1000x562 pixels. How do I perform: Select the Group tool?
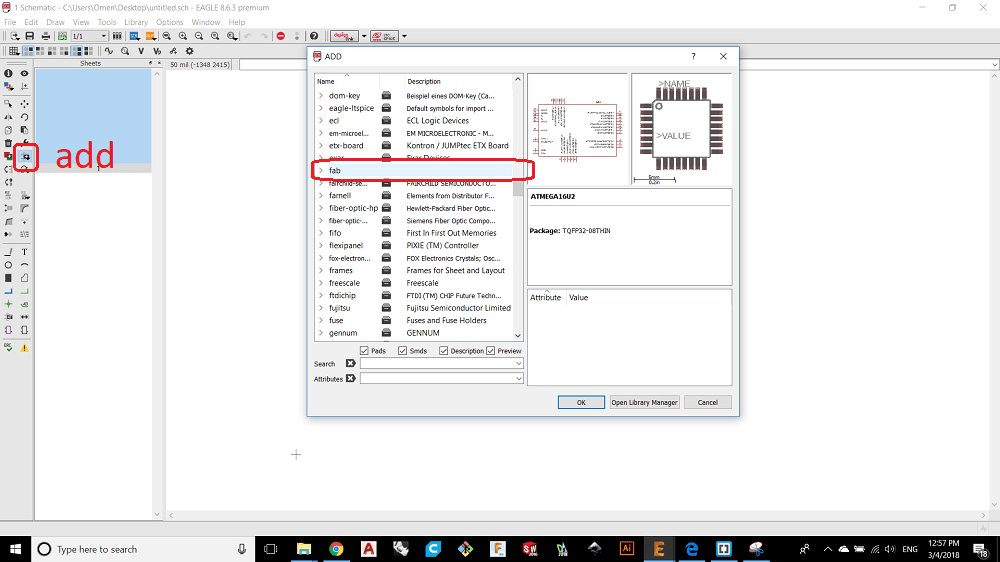point(8,103)
